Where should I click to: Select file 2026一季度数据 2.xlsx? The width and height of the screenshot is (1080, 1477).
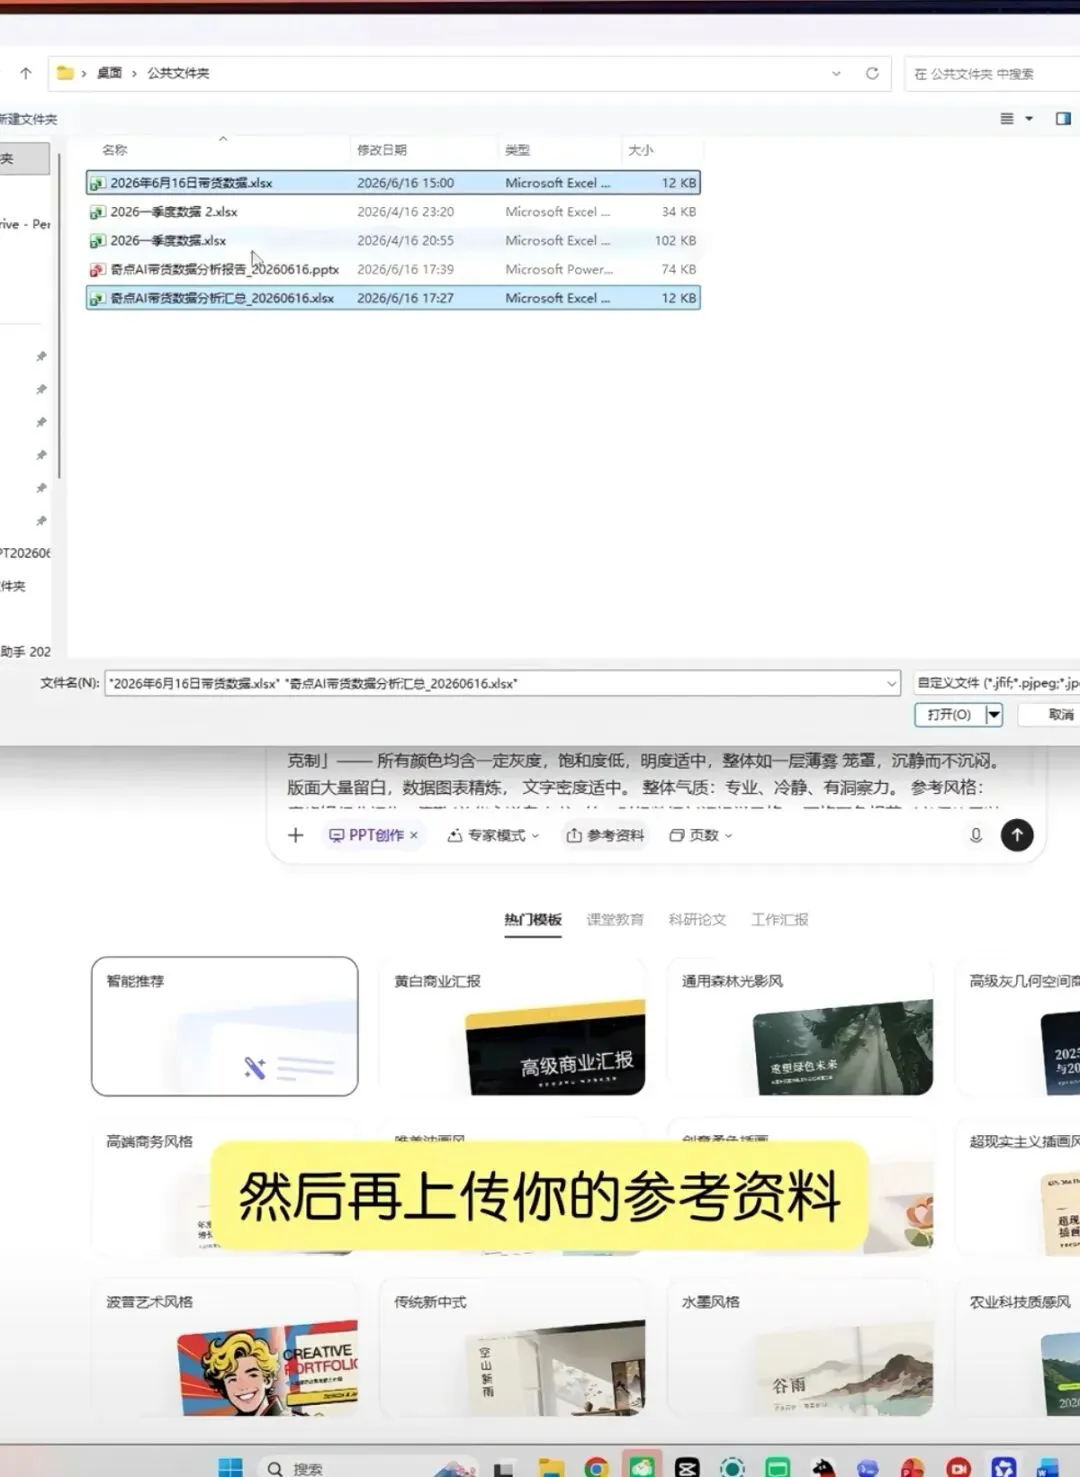pos(392,212)
